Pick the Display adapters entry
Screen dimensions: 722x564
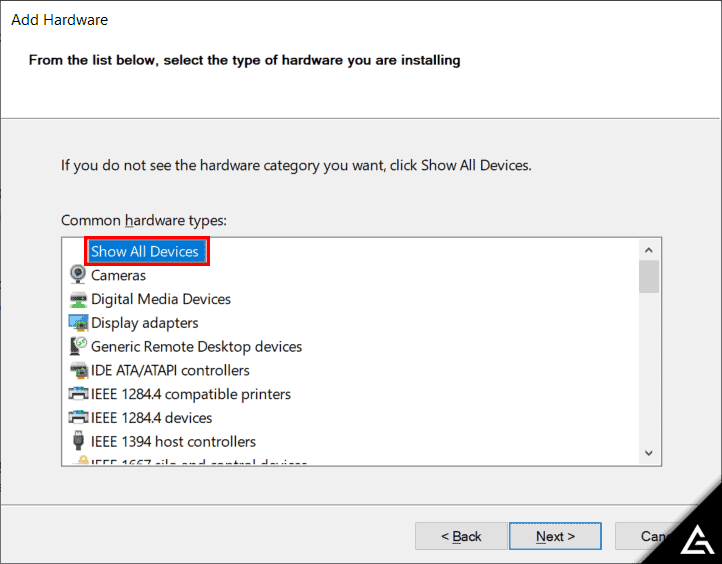tap(145, 323)
